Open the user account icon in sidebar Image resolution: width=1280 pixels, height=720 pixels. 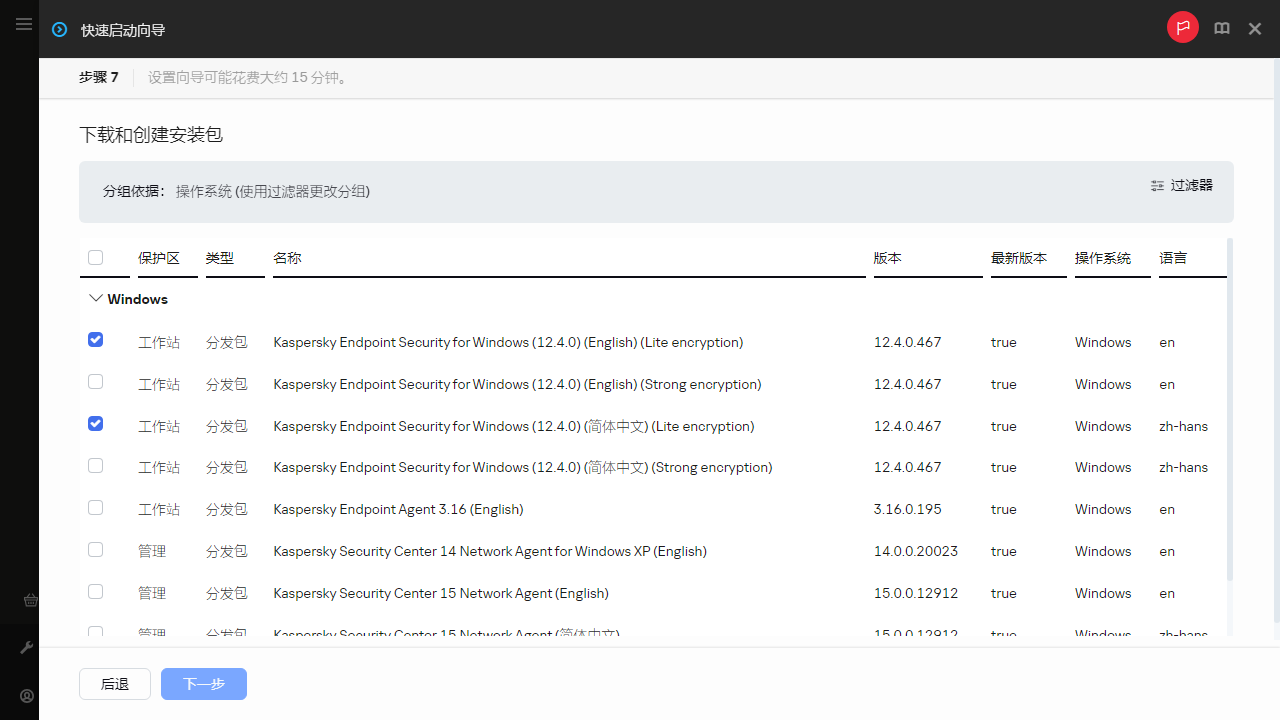click(x=27, y=696)
